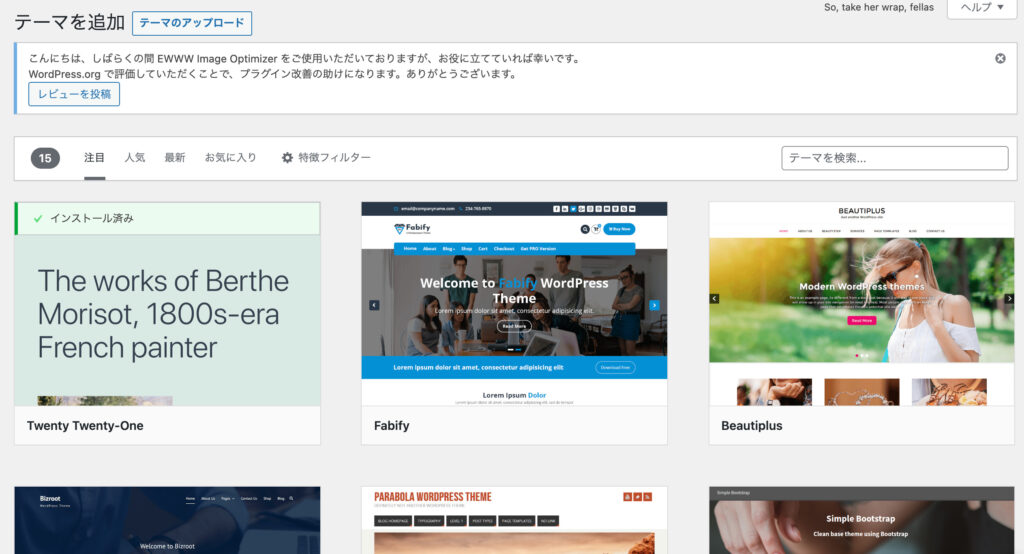Click the テーマを追加 page heading
This screenshot has width=1024, height=554.
coord(69,22)
